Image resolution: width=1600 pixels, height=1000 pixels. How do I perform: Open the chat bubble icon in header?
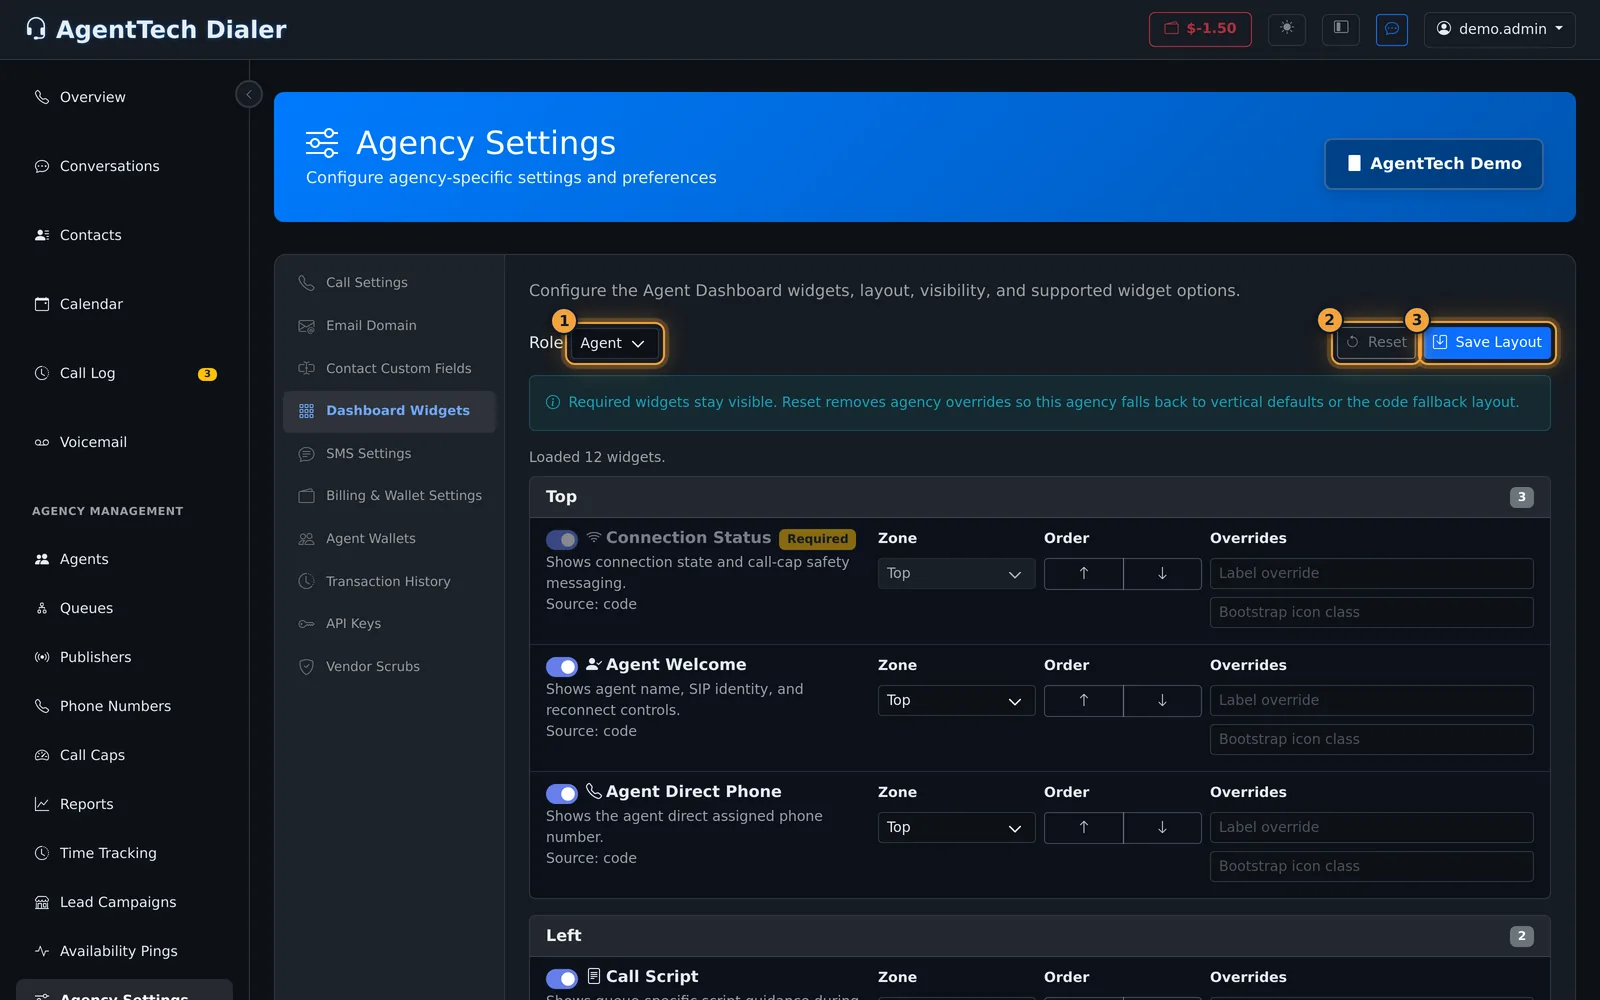coord(1392,29)
